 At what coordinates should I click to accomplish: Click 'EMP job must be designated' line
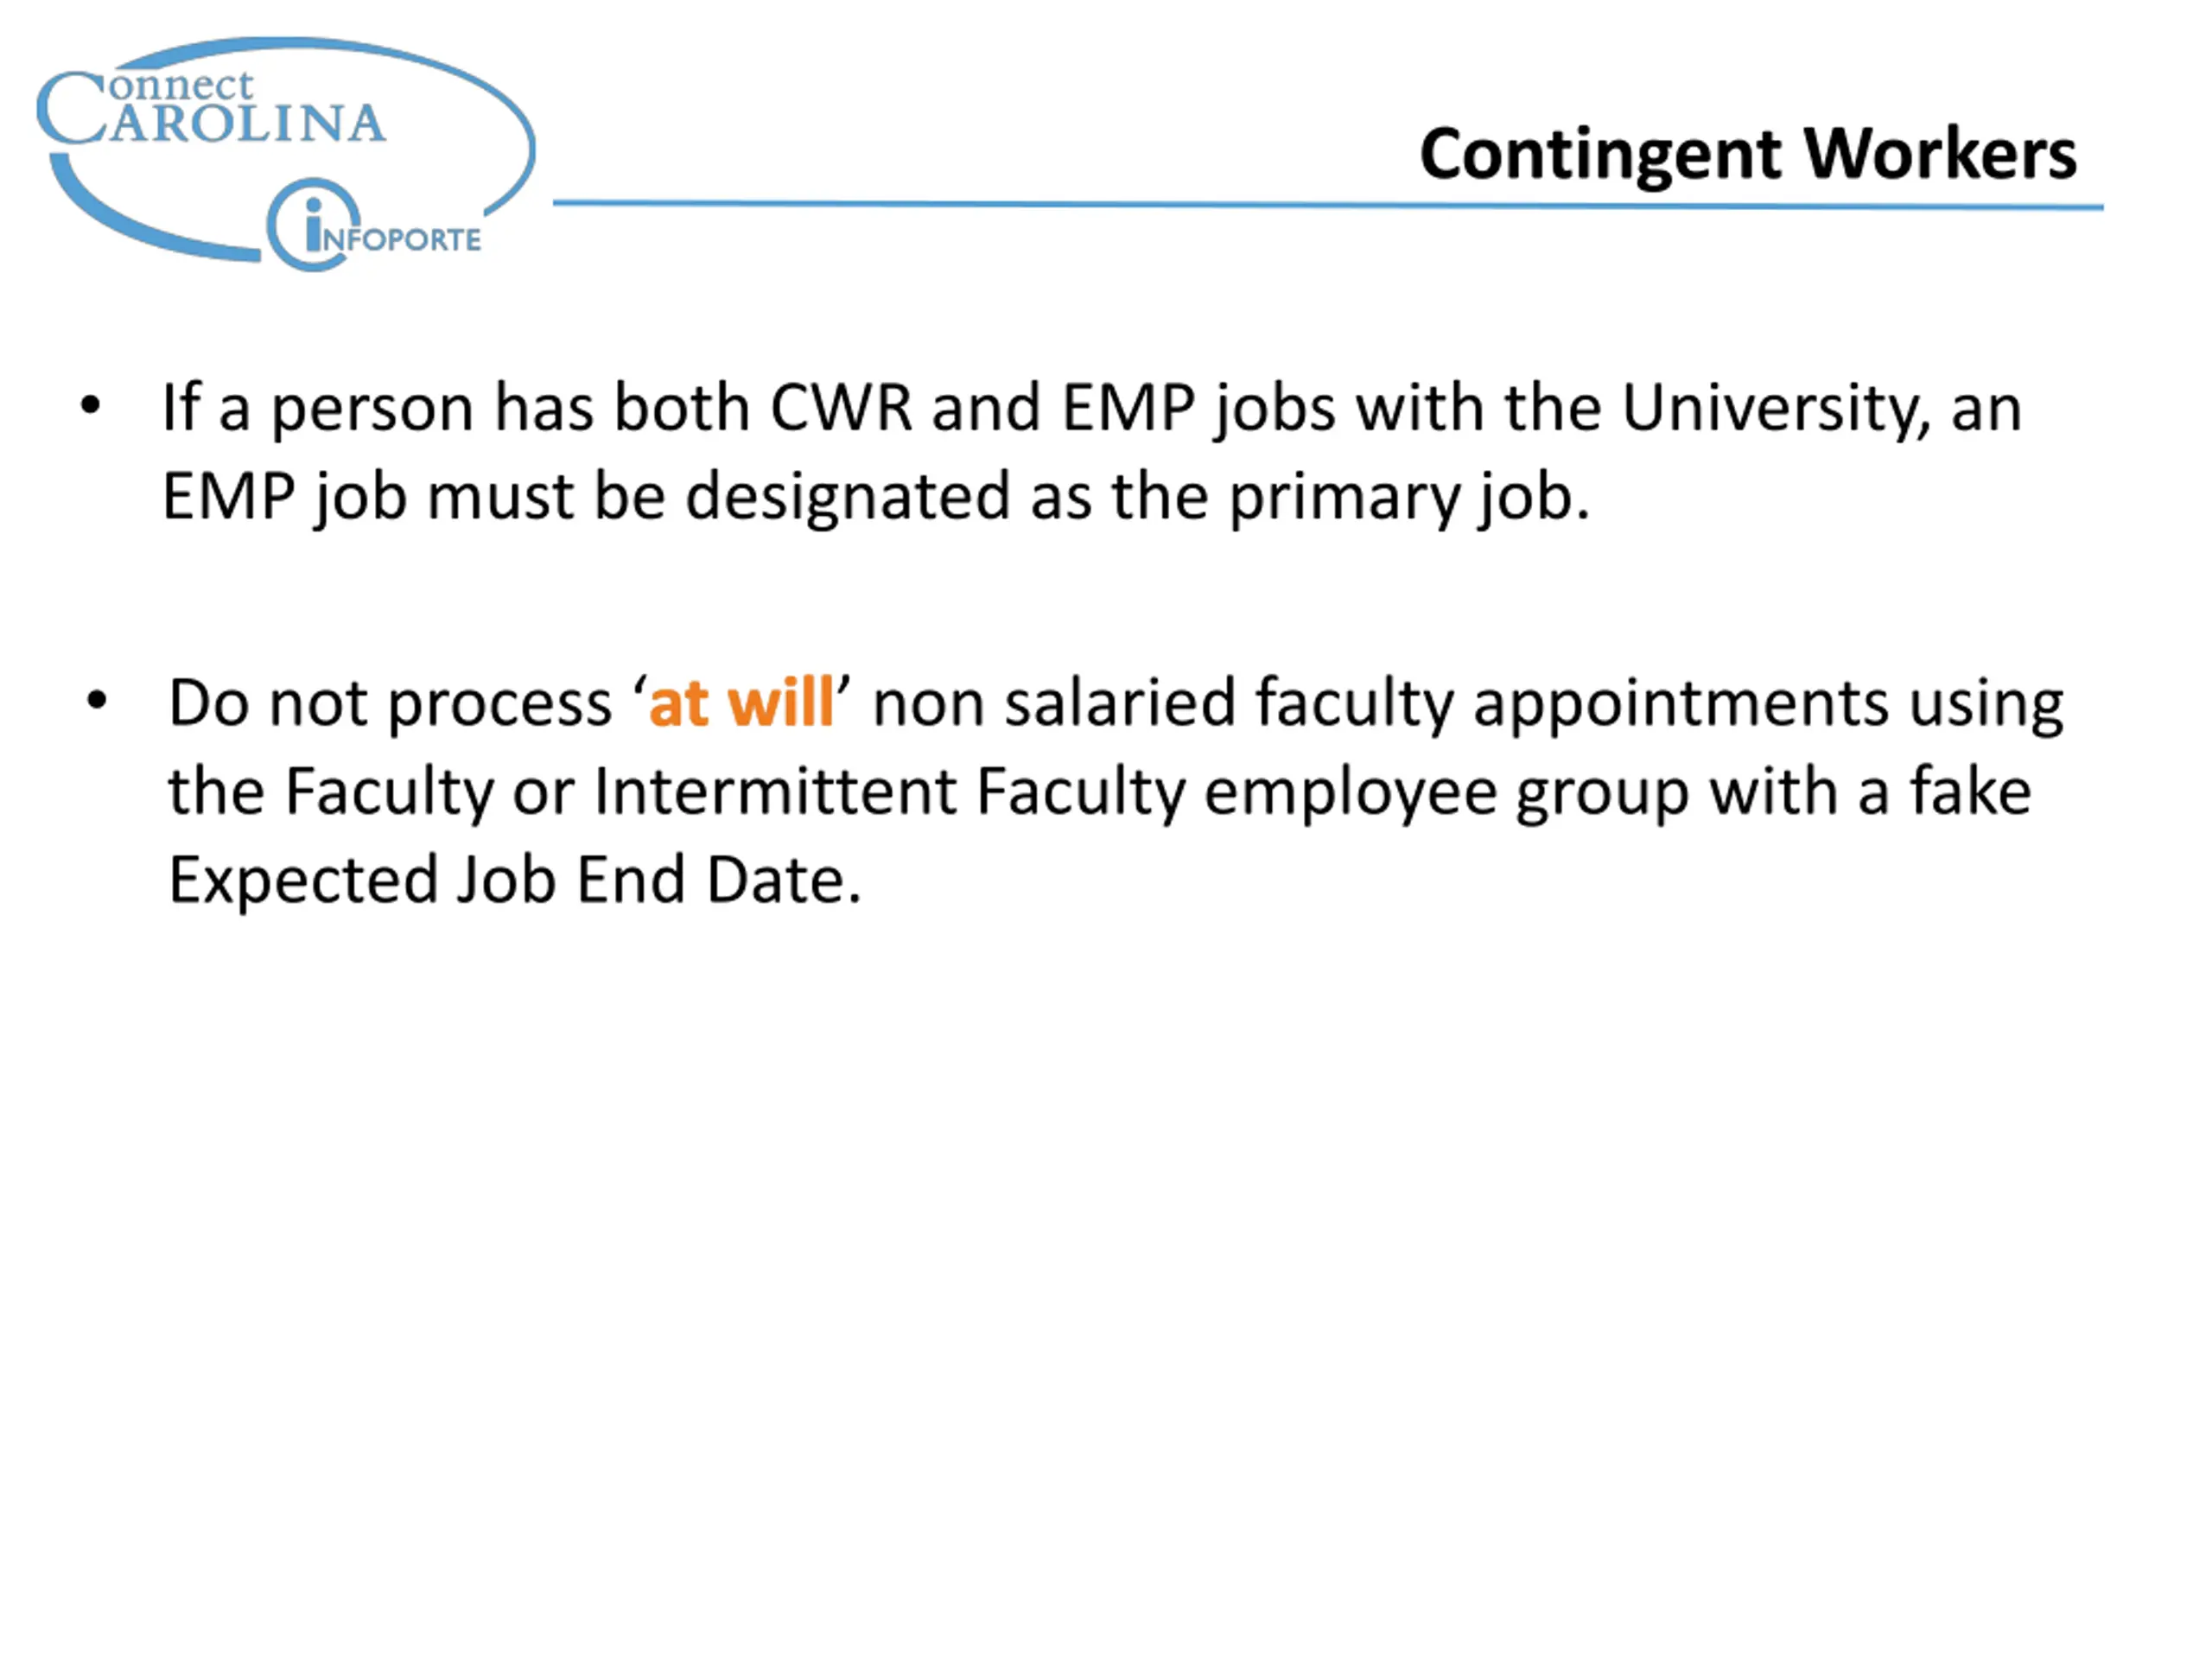[586, 498]
